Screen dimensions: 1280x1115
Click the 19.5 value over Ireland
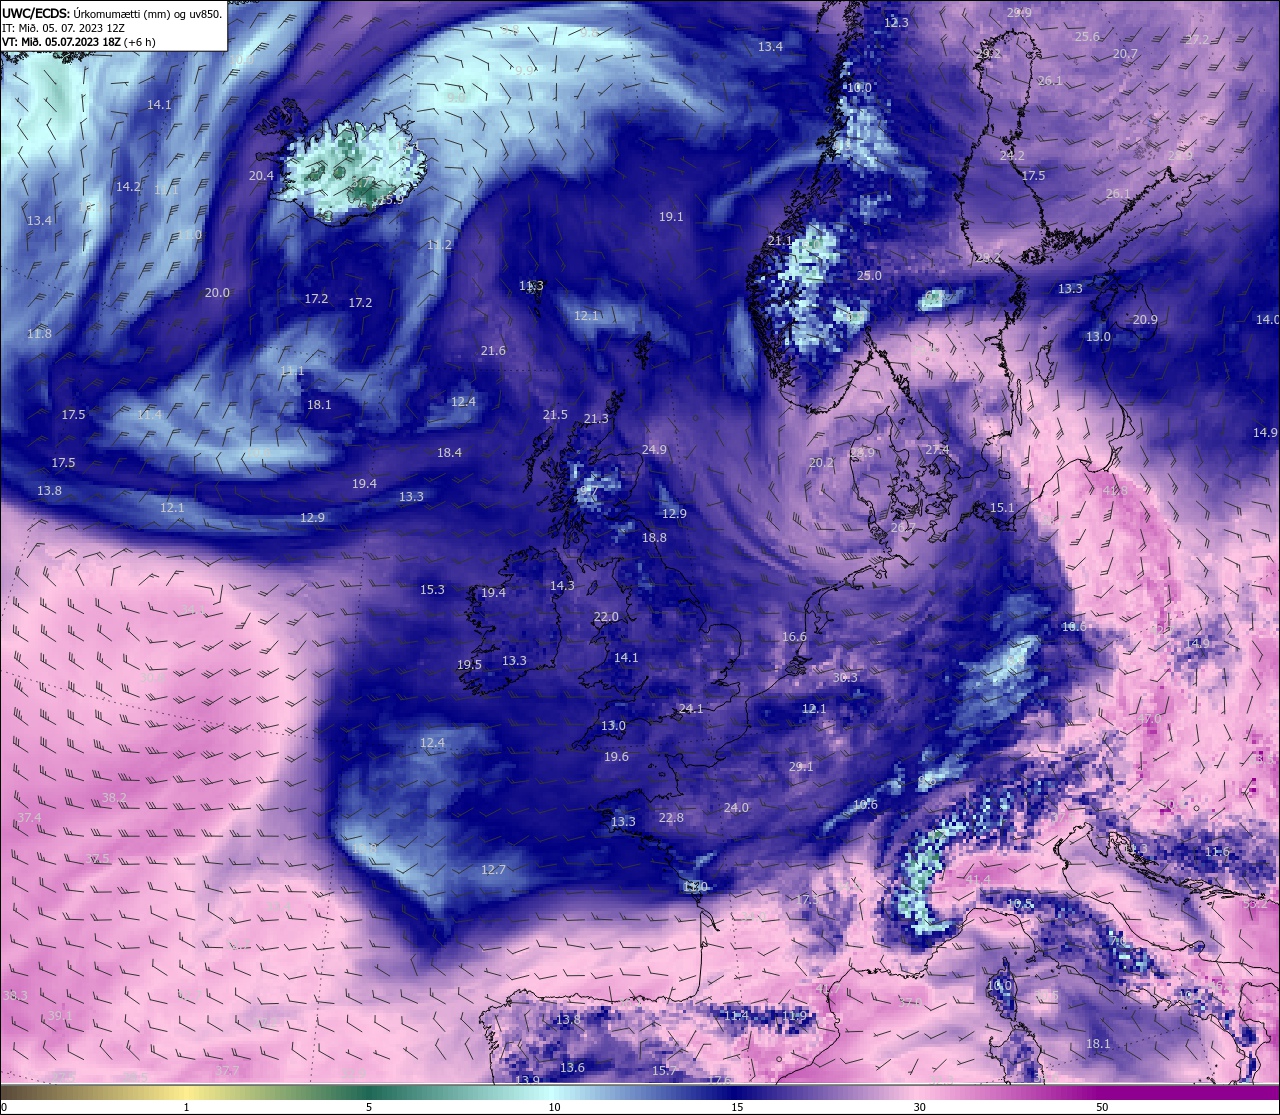click(469, 665)
